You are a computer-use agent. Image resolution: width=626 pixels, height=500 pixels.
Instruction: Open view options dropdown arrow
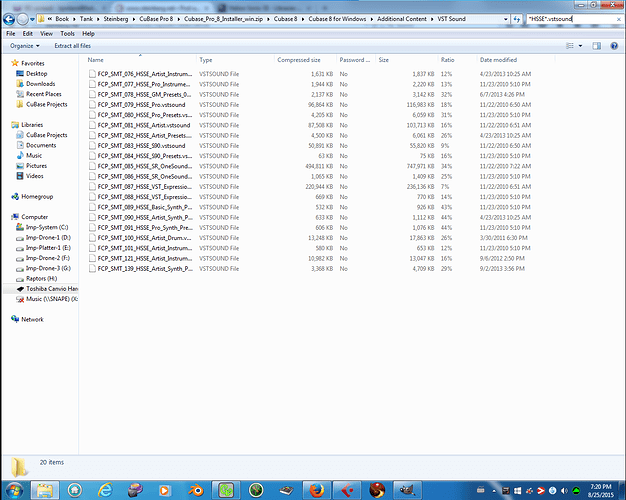(580, 46)
